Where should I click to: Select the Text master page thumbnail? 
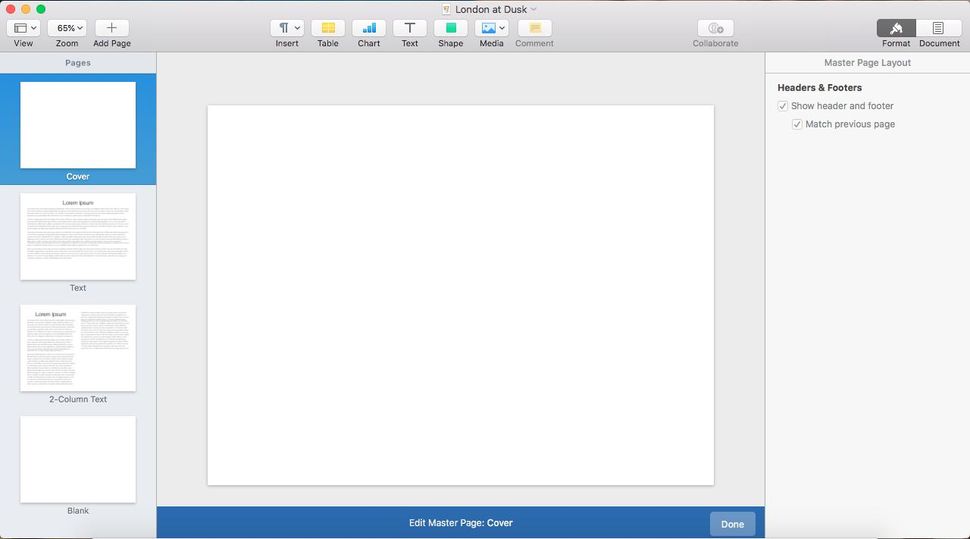click(x=78, y=236)
